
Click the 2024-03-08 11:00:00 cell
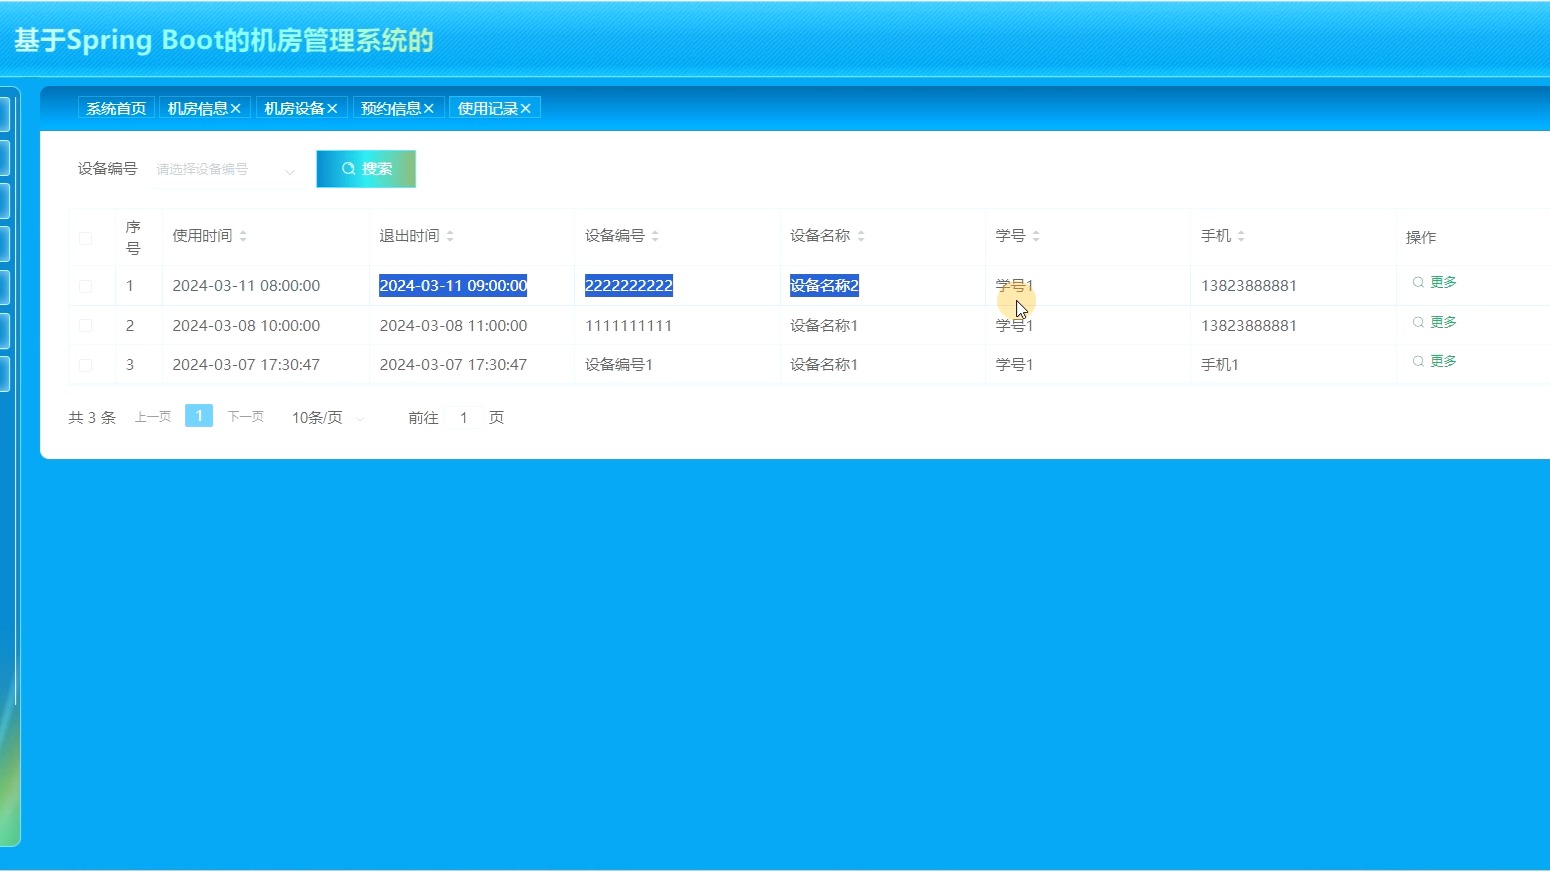pyautogui.click(x=453, y=326)
